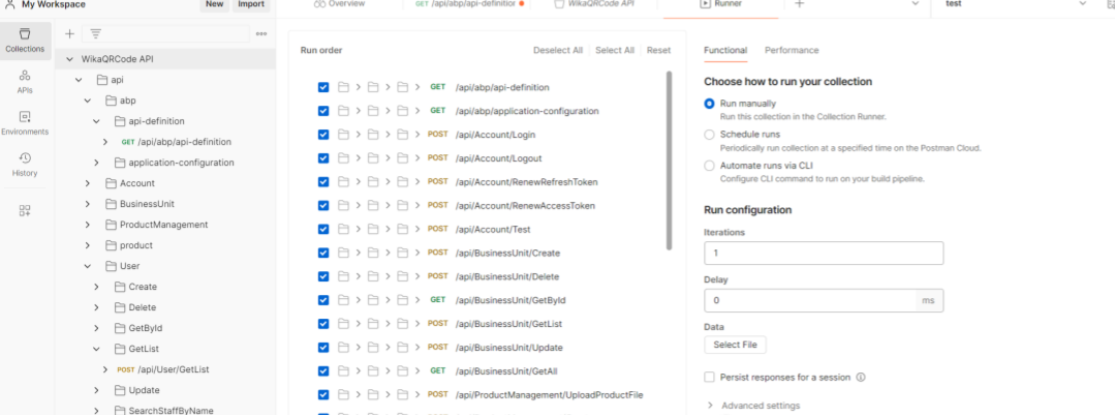This screenshot has width=1115, height=415.
Task: Click the ProductManagement folder icon in tree
Action: pos(110,225)
